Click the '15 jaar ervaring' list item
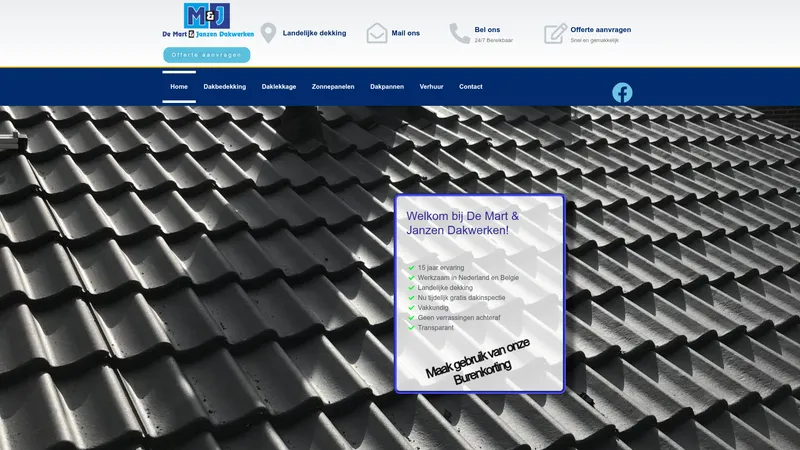The width and height of the screenshot is (800, 450). coord(441,267)
